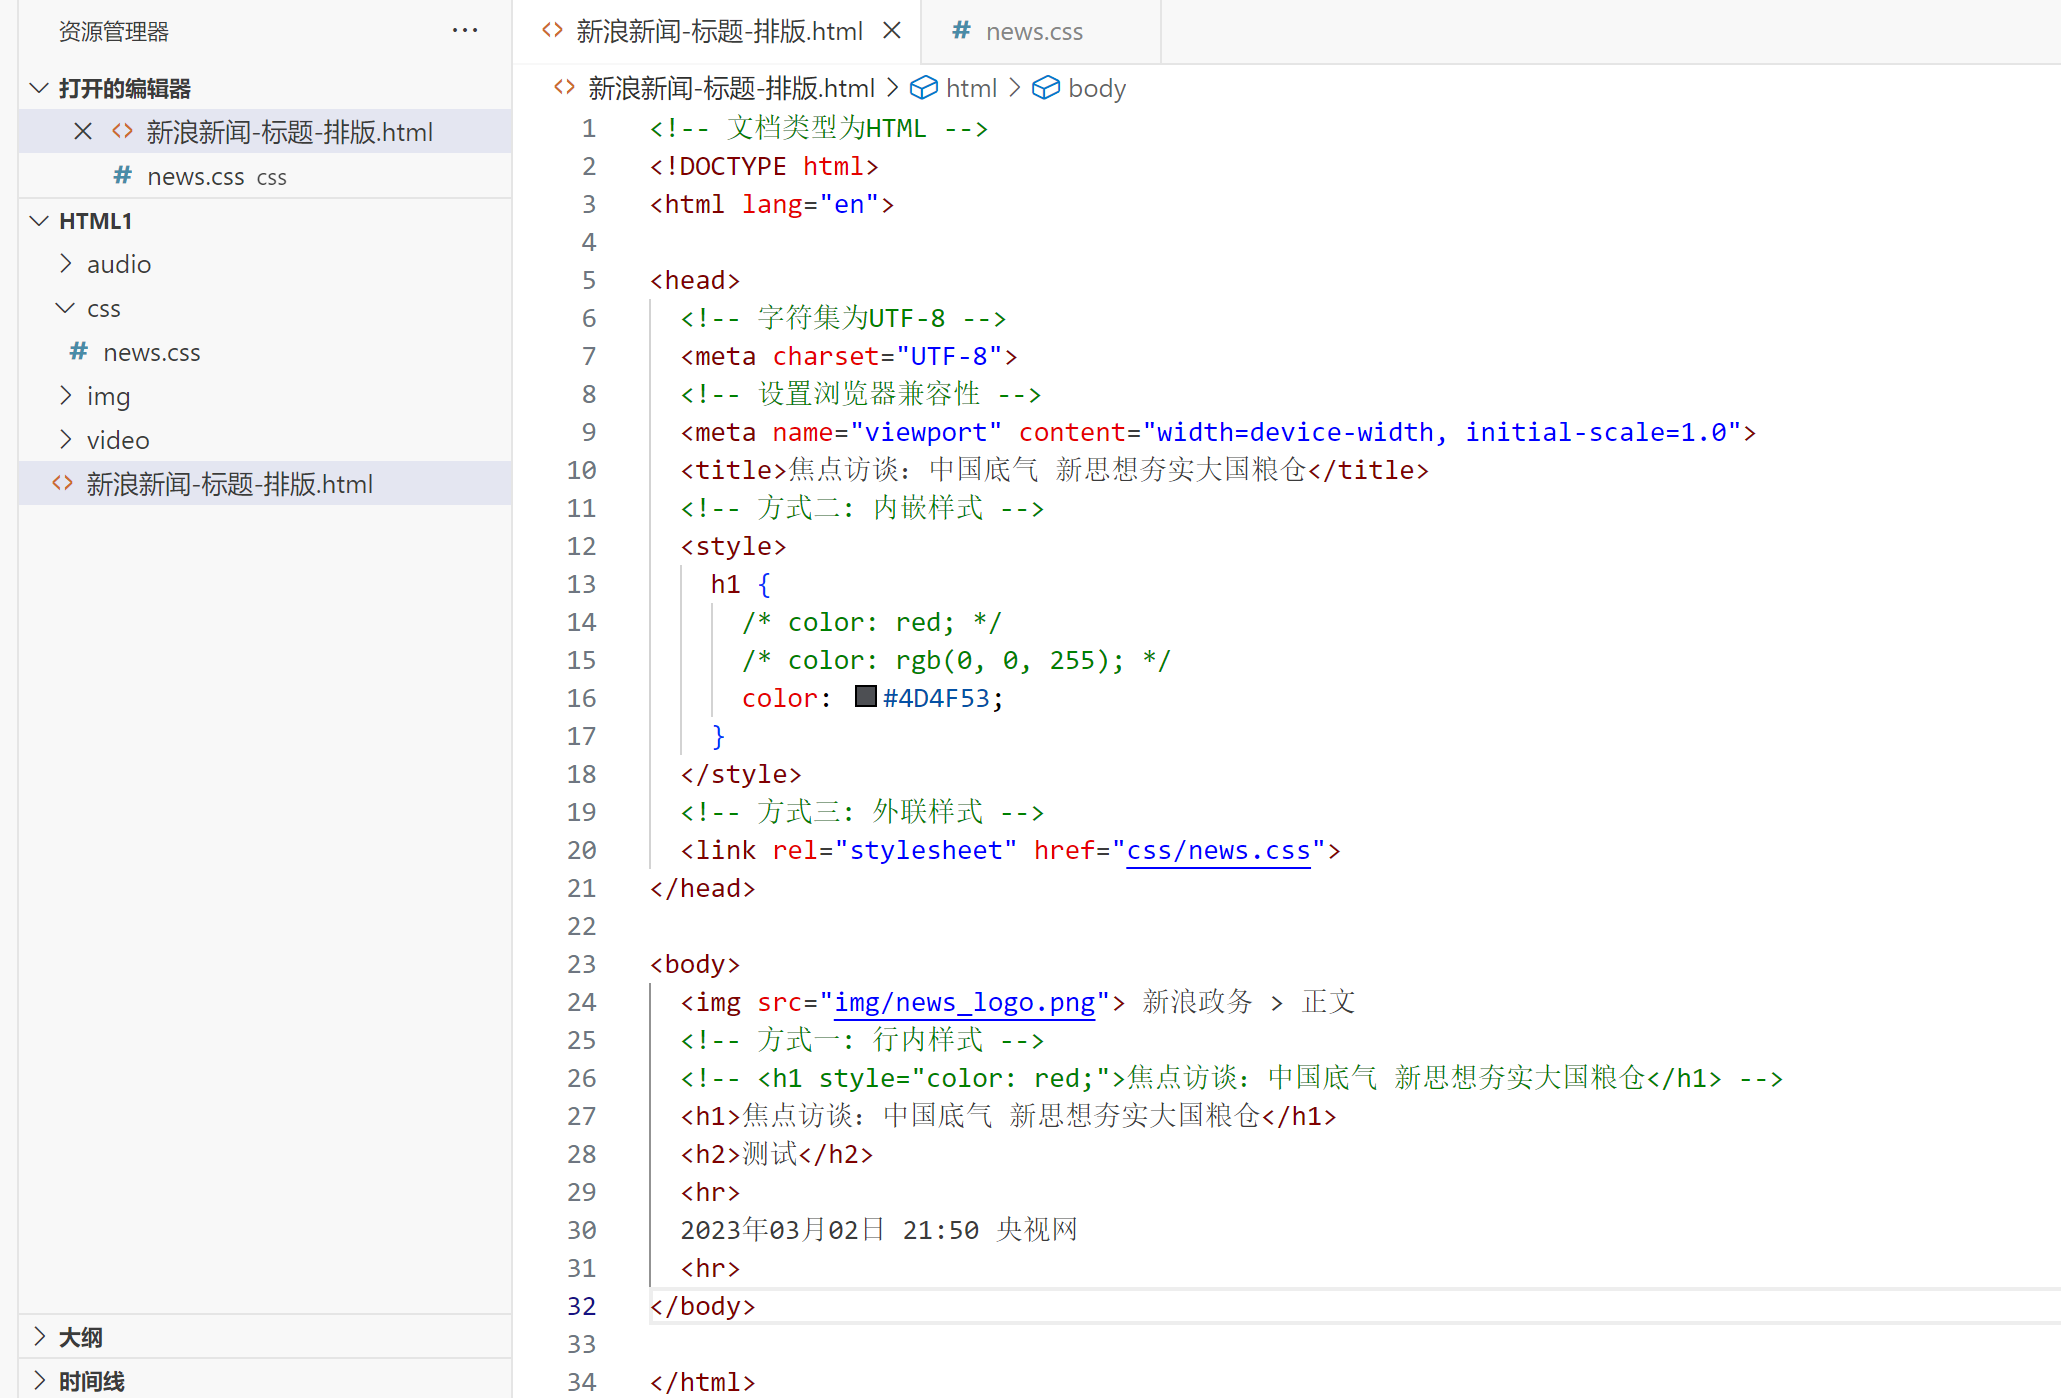Open color picker swatch for #4D4F53
The image size is (2061, 1398).
tap(866, 696)
